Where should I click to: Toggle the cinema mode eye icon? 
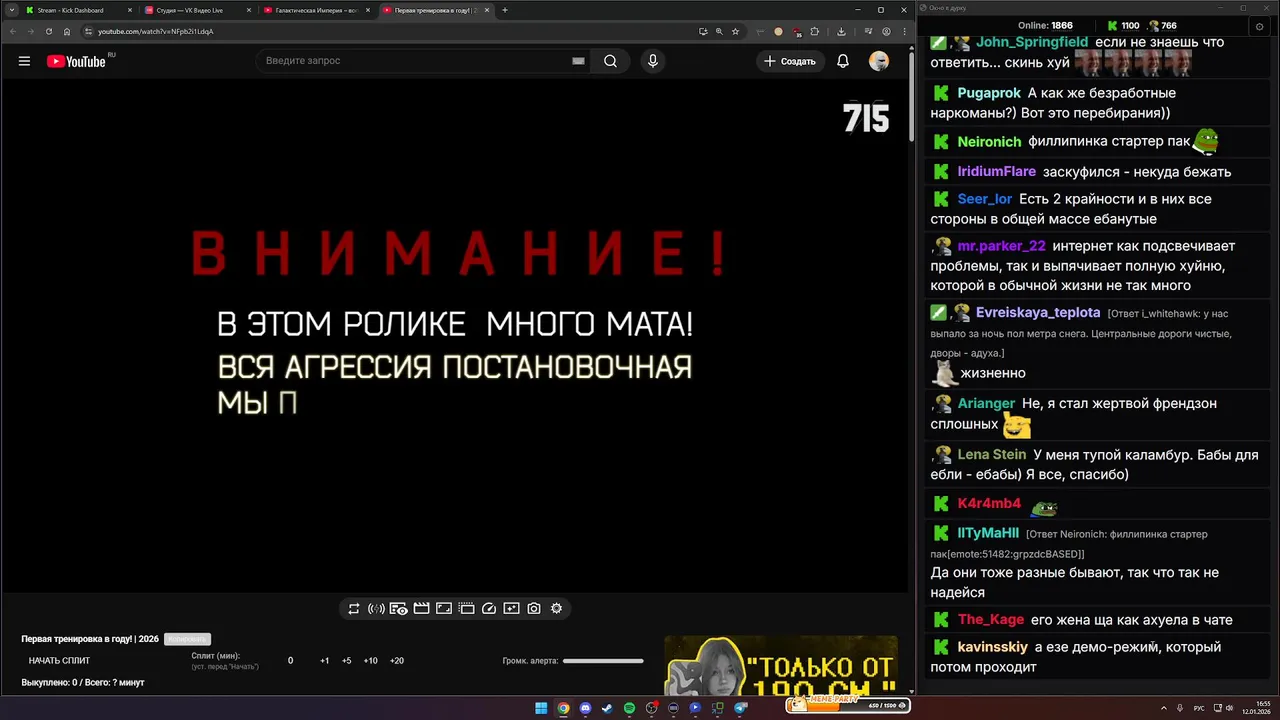coord(398,608)
